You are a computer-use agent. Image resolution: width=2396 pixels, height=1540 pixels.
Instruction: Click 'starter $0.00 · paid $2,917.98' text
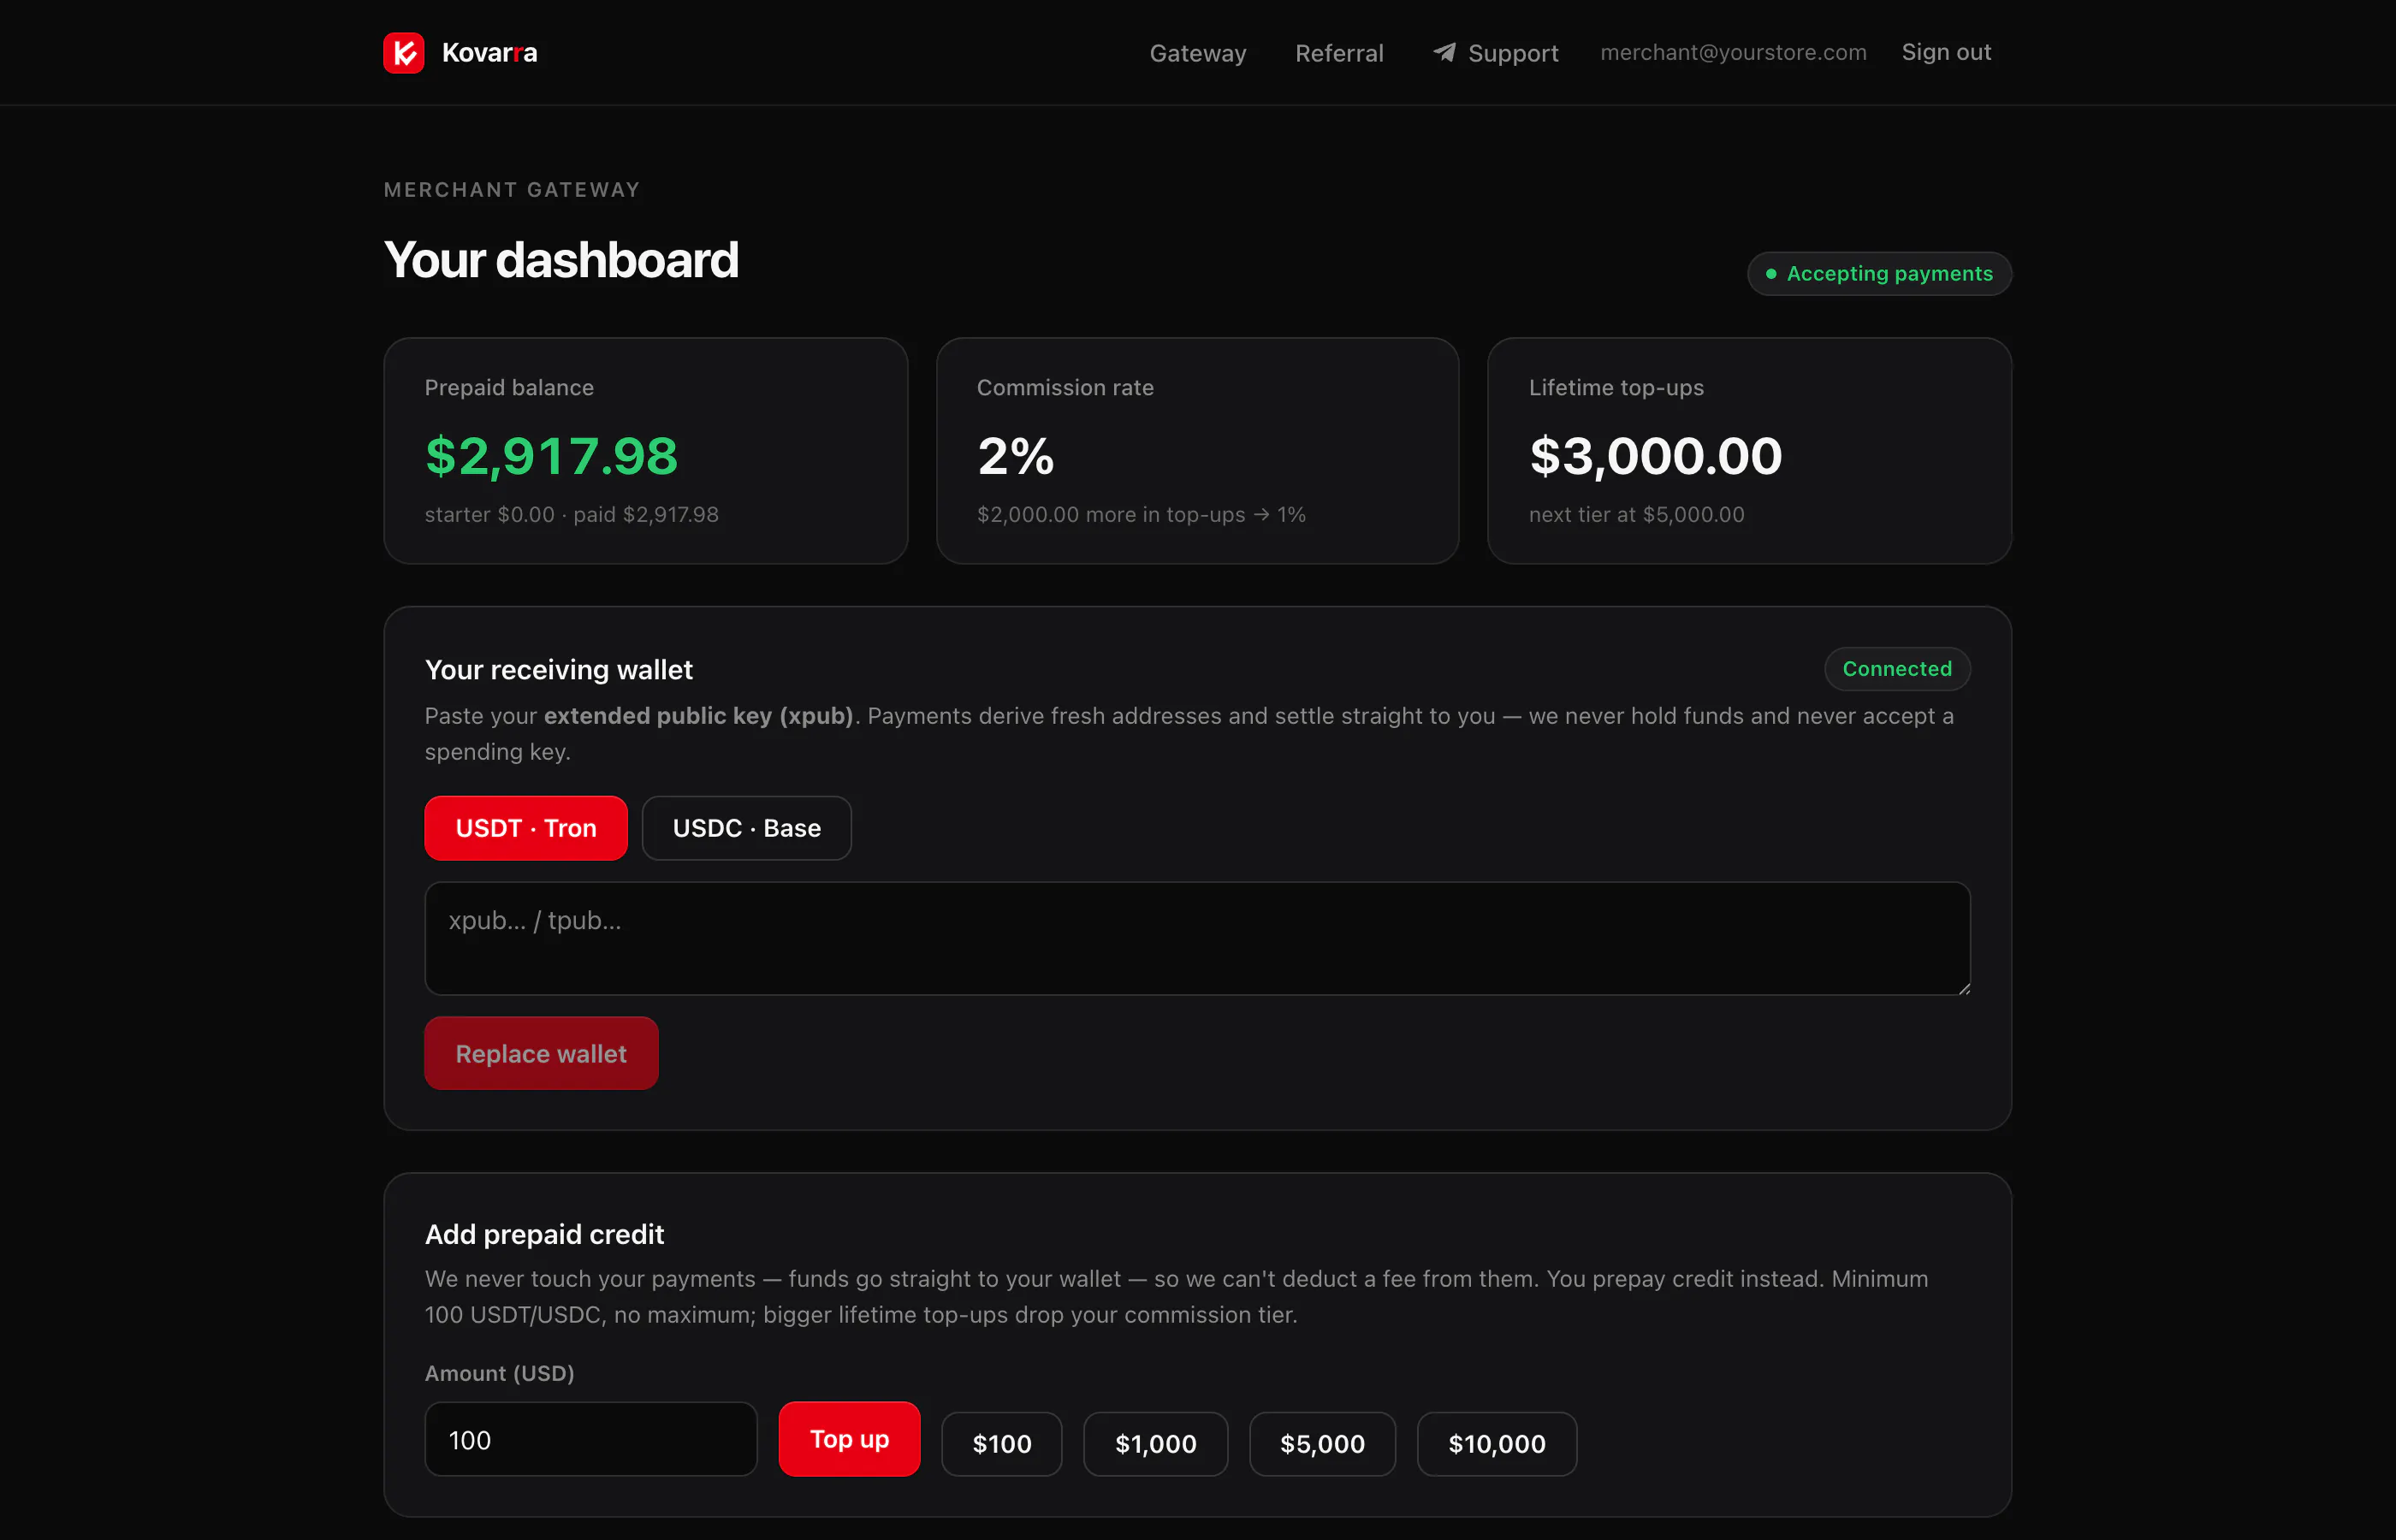click(572, 514)
